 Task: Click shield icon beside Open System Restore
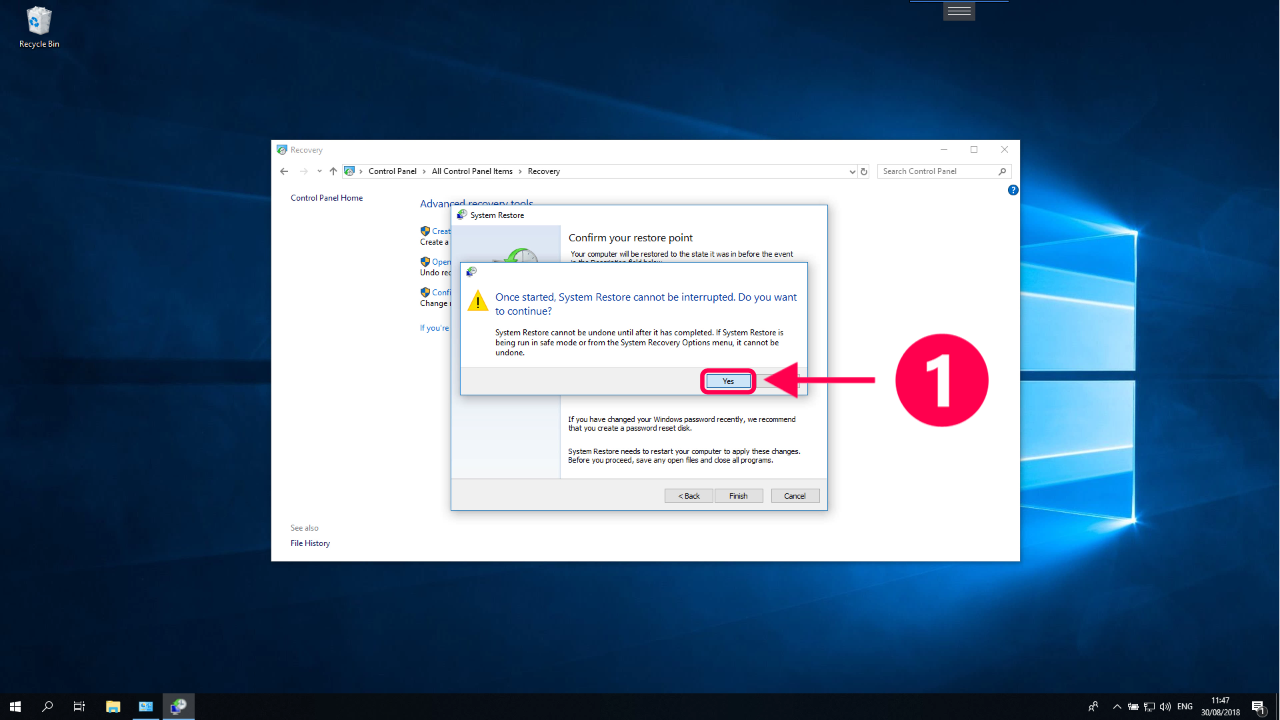(425, 262)
